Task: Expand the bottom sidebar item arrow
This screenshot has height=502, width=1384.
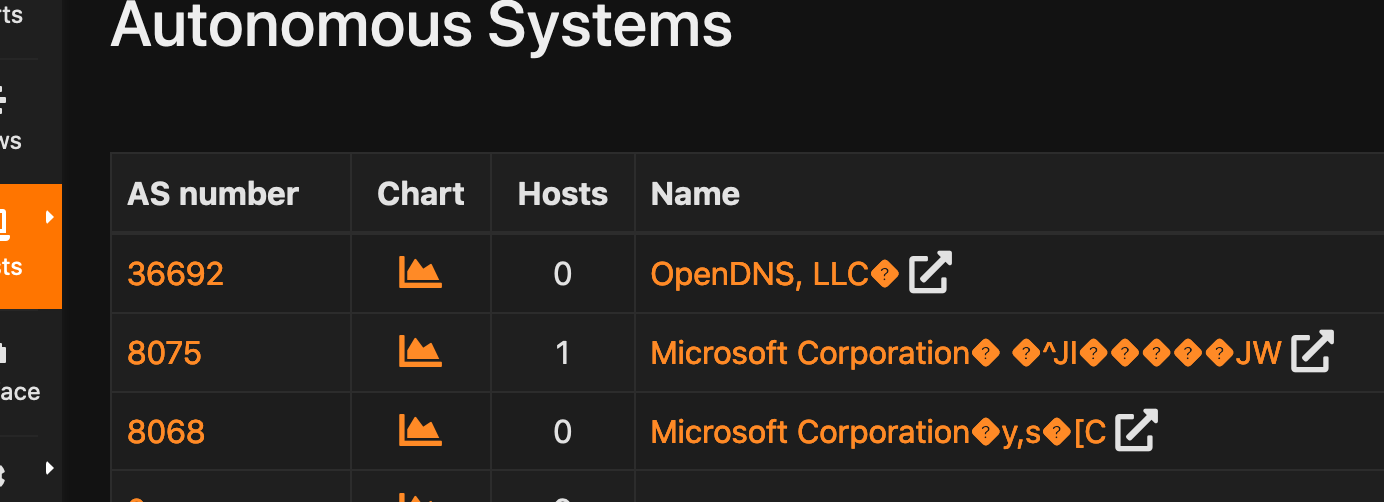Action: tap(50, 467)
